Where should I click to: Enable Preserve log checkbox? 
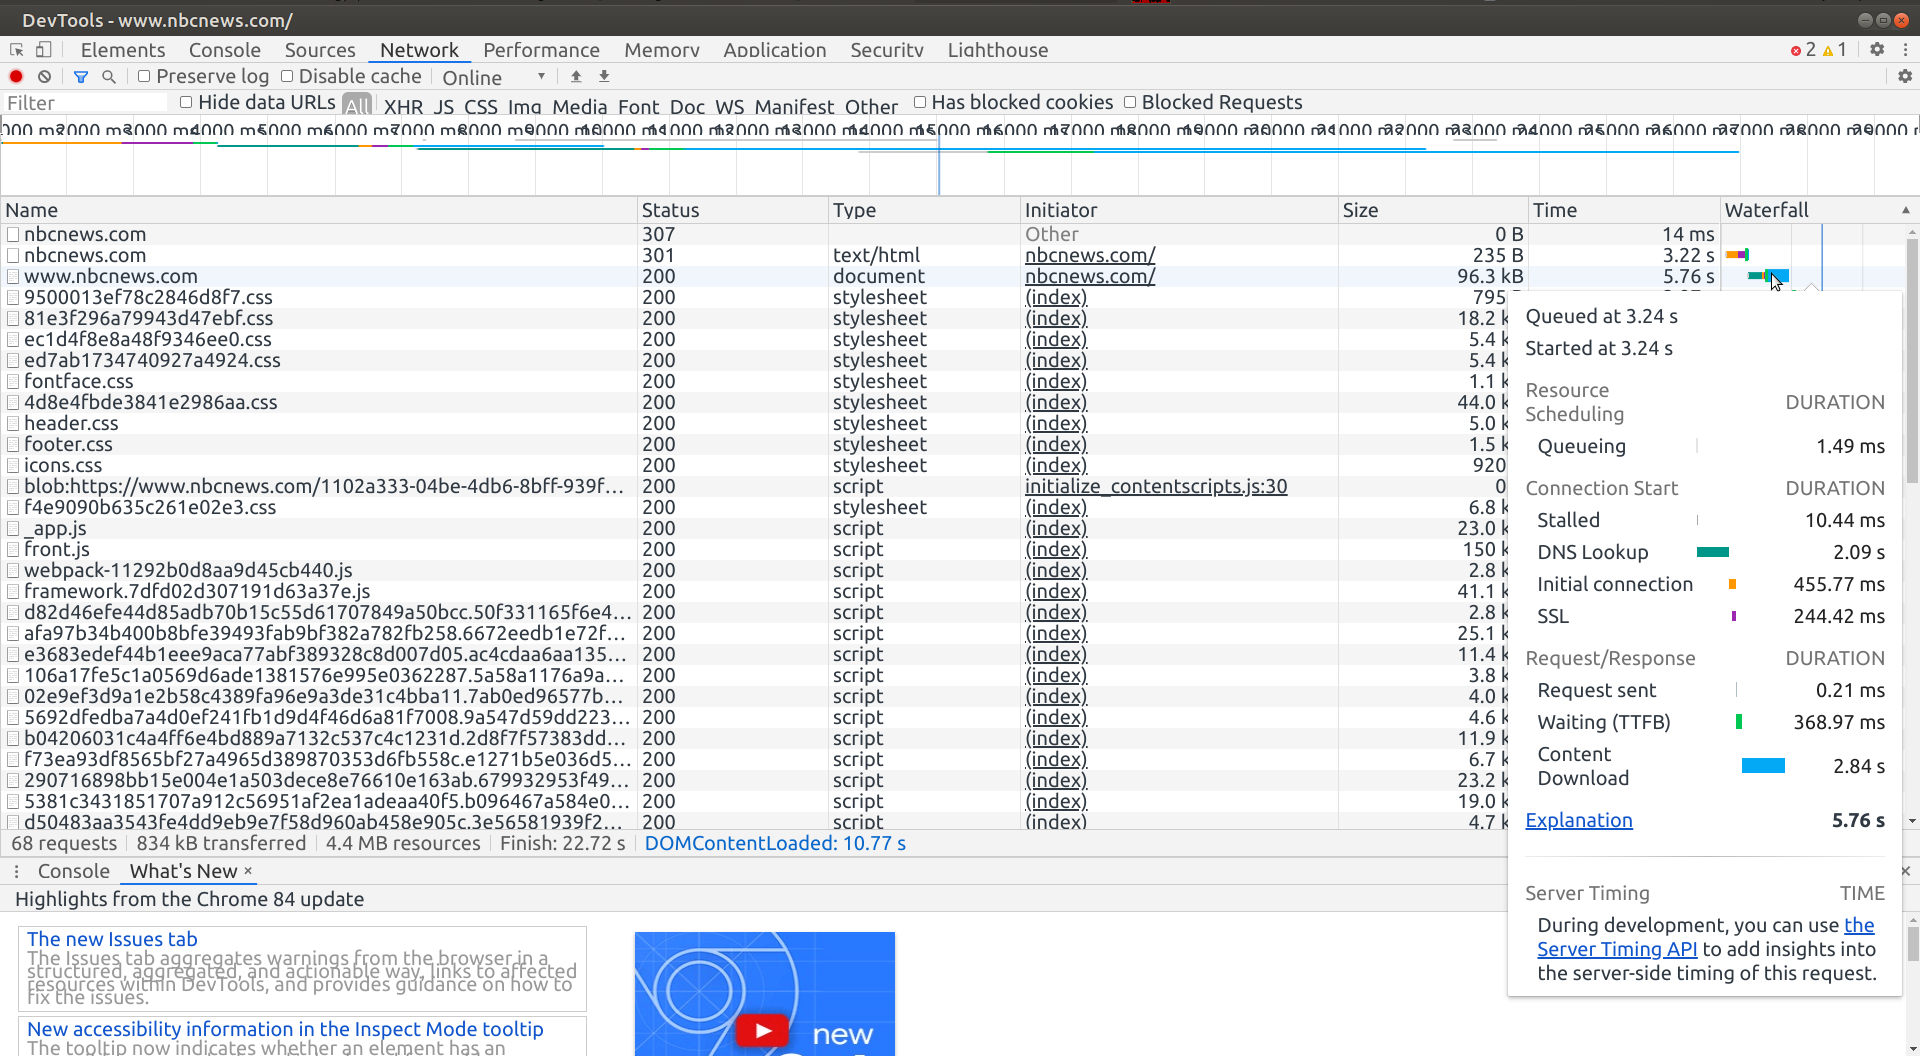[x=144, y=76]
